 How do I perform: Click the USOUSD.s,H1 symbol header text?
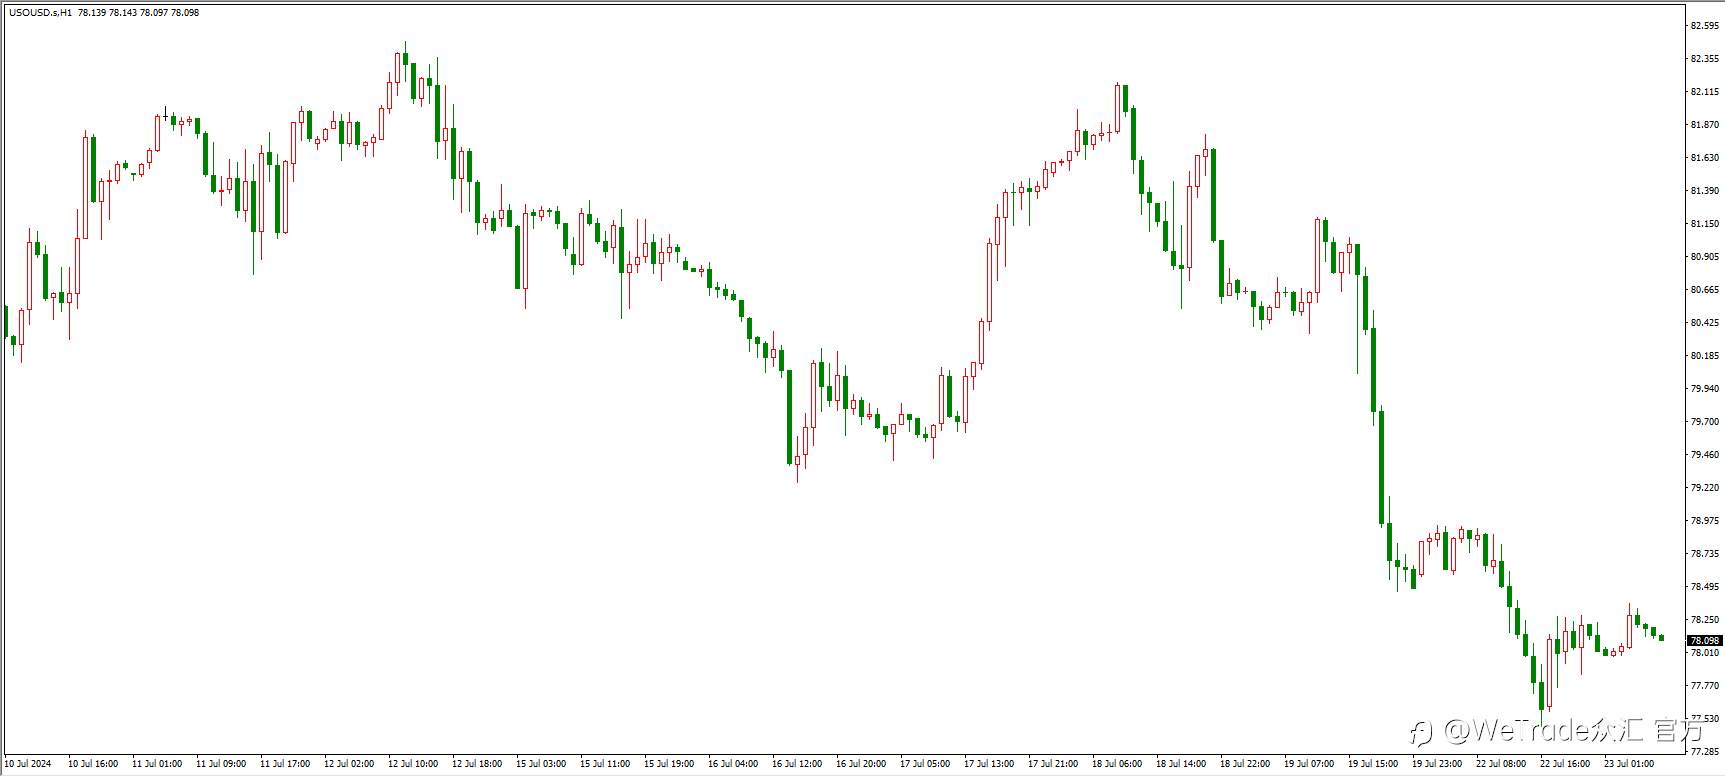coord(40,13)
